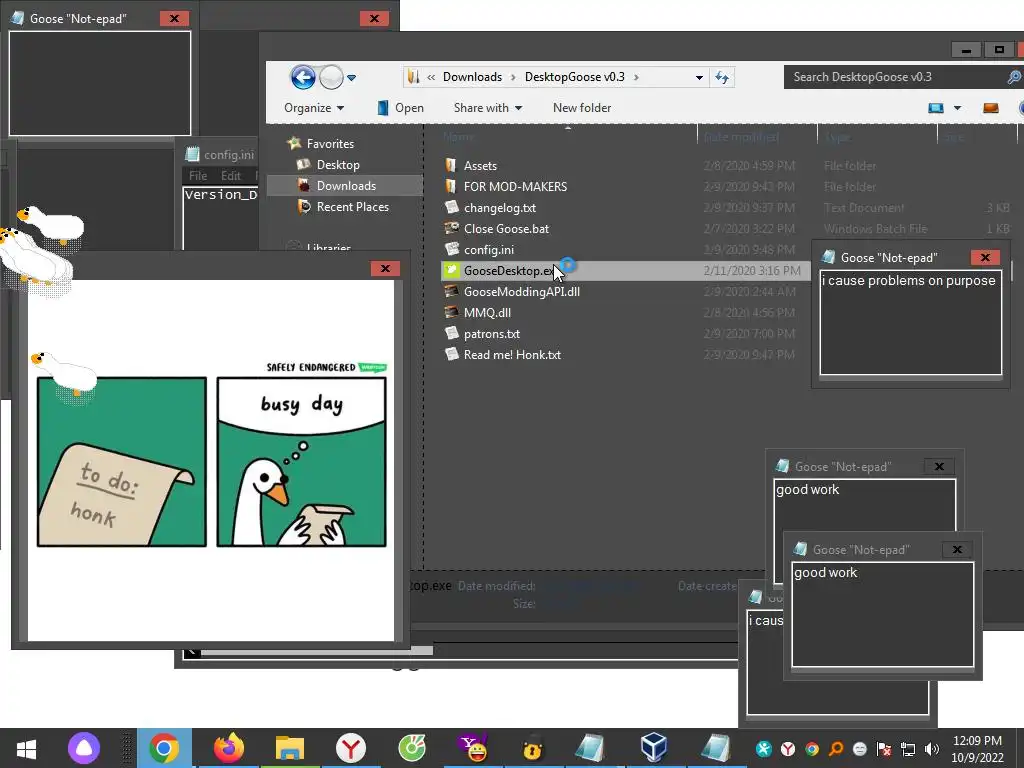Screen dimensions: 1024x768
Task: Open File Explorer from the taskbar
Action: click(289, 748)
